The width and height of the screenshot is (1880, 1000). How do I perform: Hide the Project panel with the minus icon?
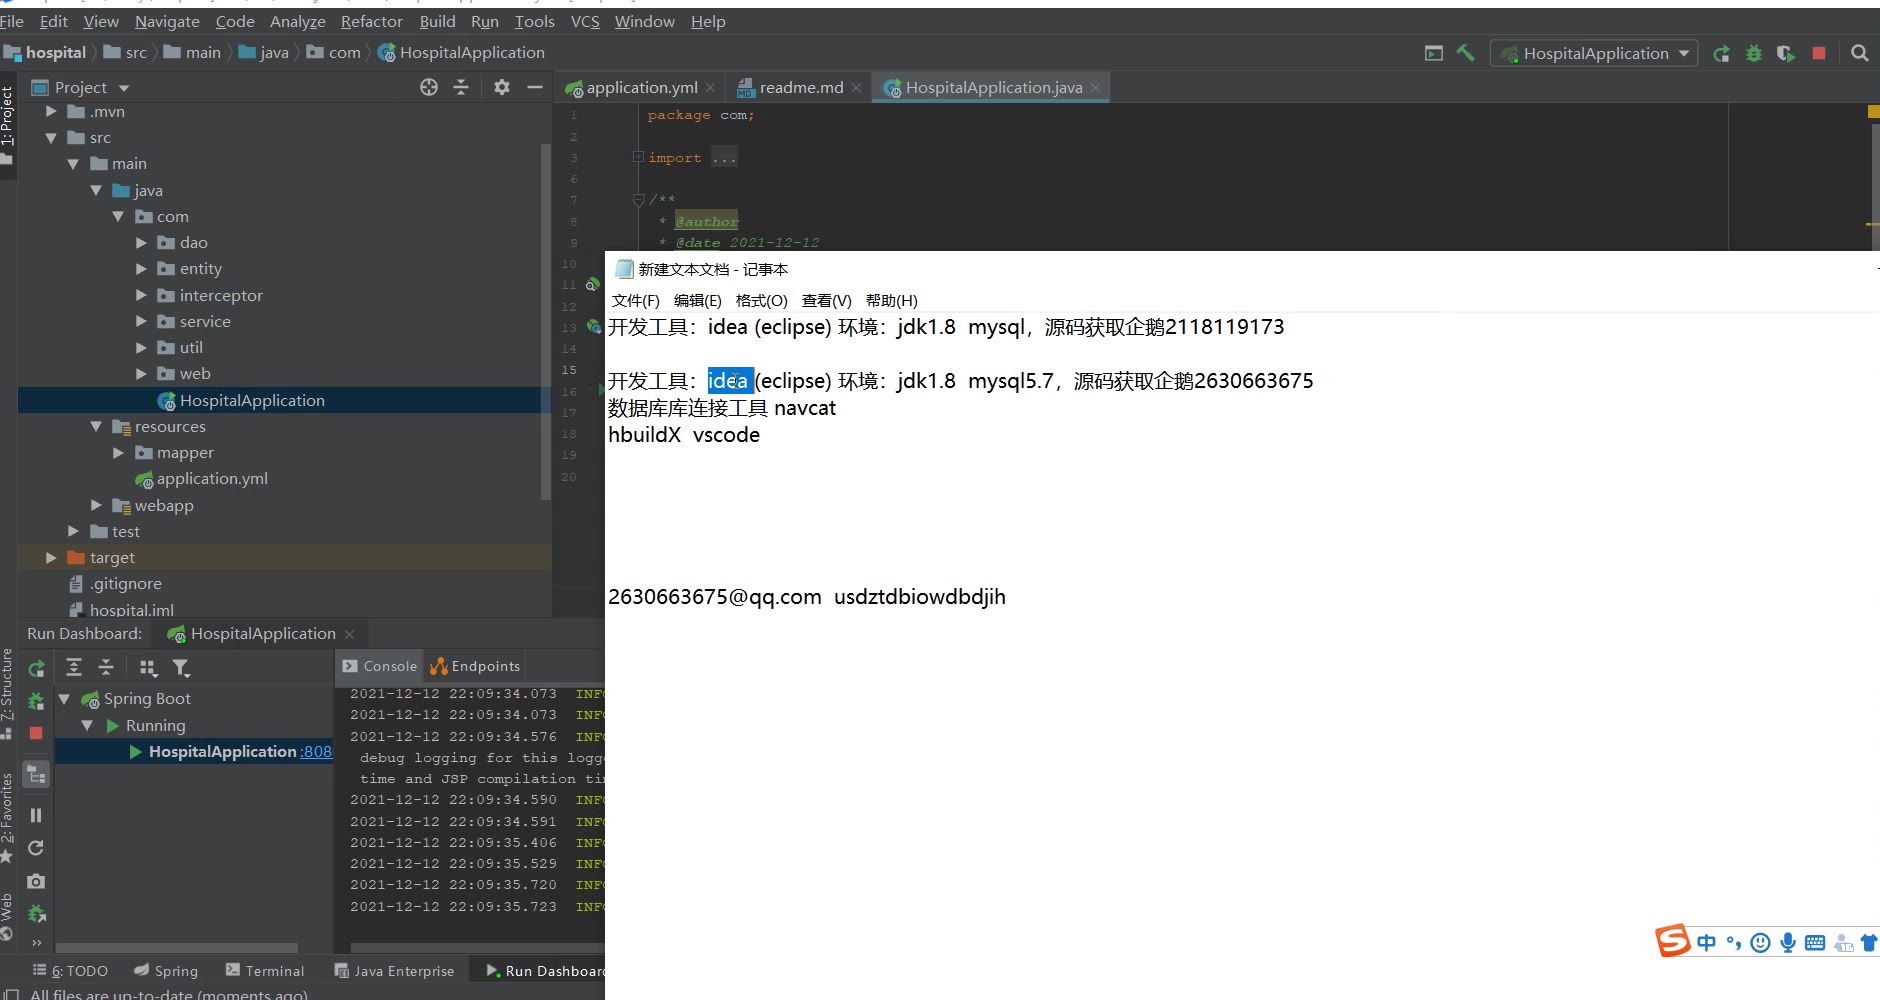[x=535, y=87]
